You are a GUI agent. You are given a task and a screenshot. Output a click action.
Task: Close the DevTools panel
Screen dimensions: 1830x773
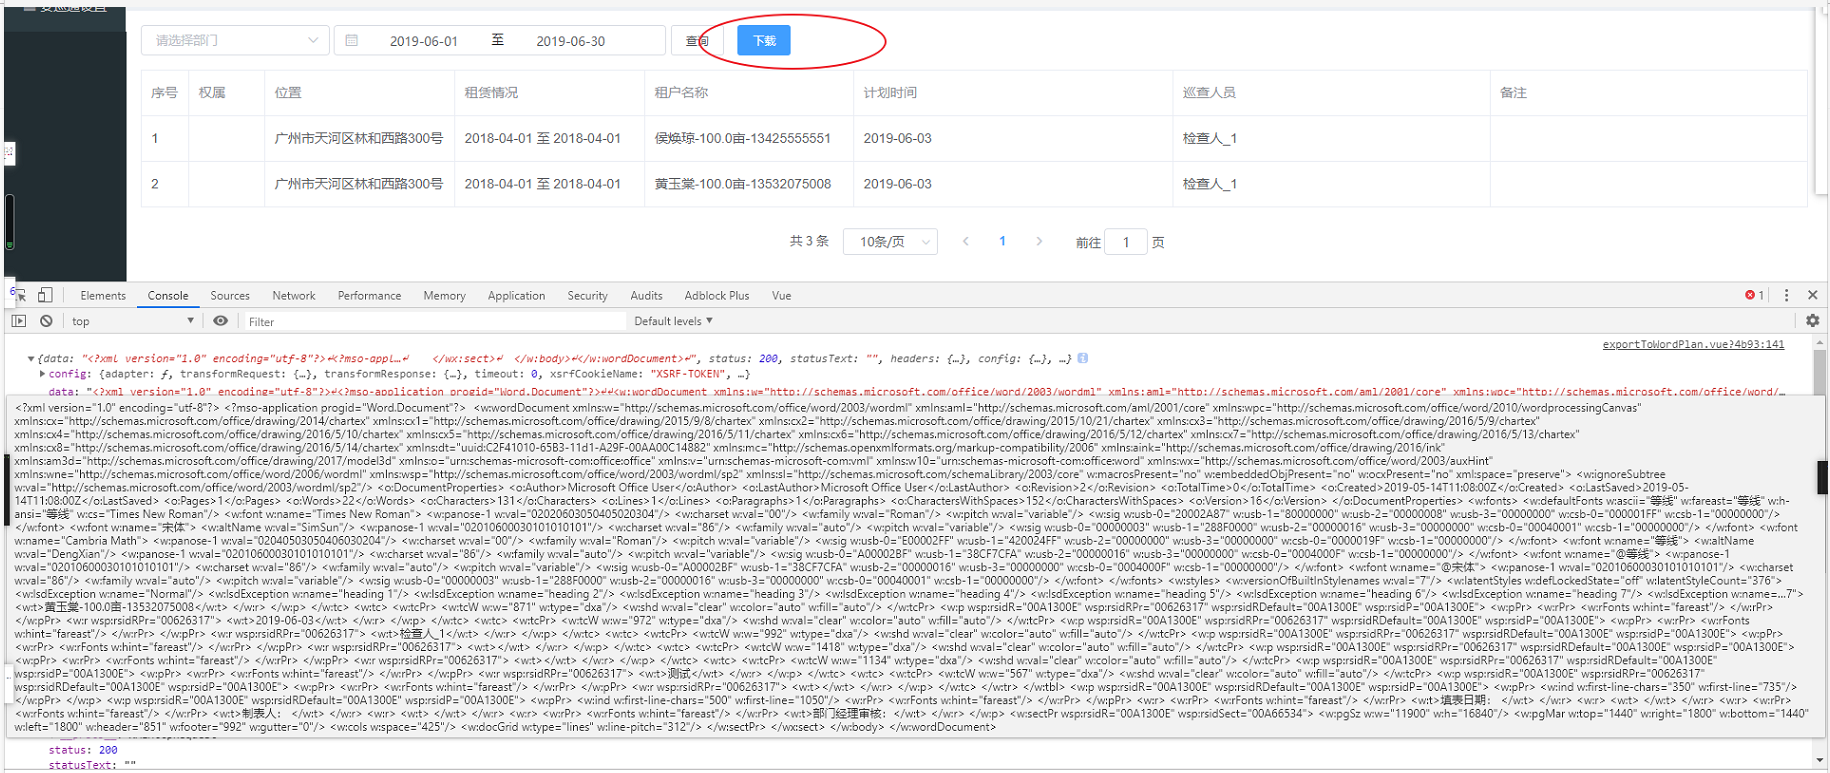(1812, 295)
